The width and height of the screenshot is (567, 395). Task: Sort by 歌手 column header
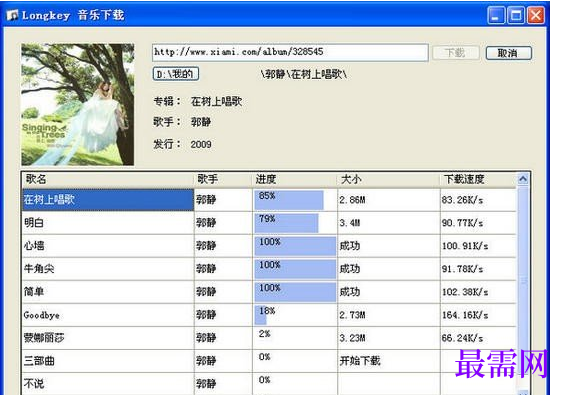pos(223,179)
